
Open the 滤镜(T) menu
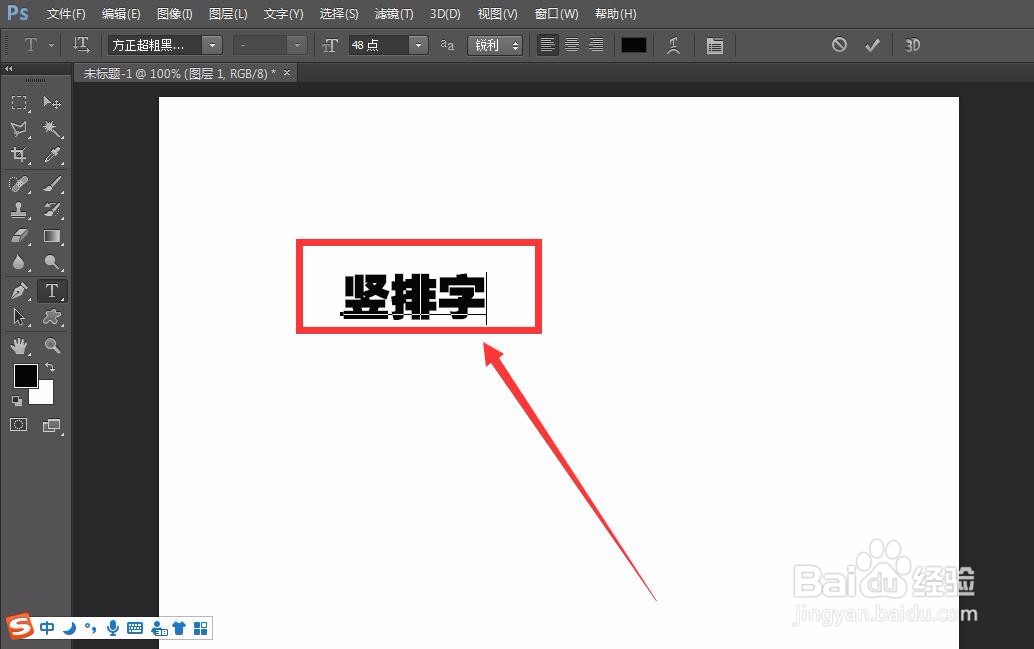click(394, 14)
